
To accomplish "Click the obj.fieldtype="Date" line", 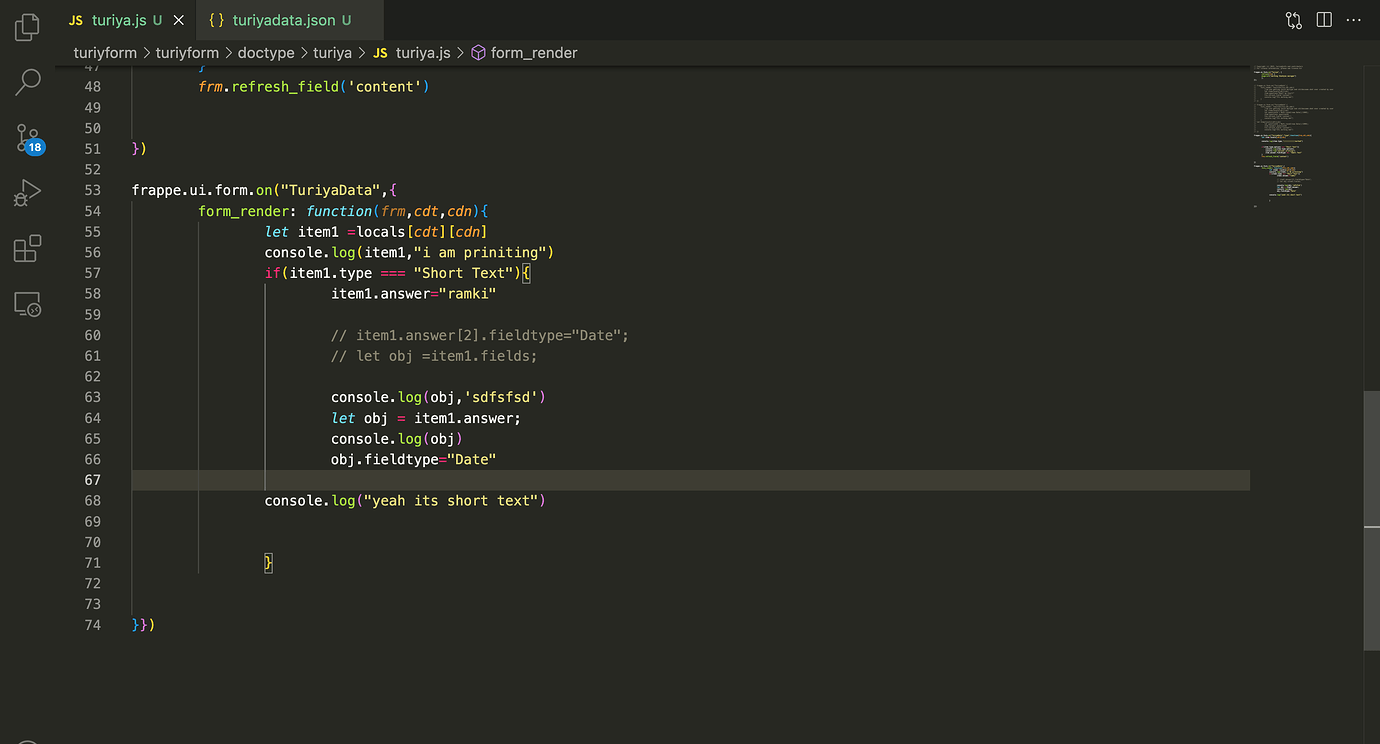I will pyautogui.click(x=414, y=459).
